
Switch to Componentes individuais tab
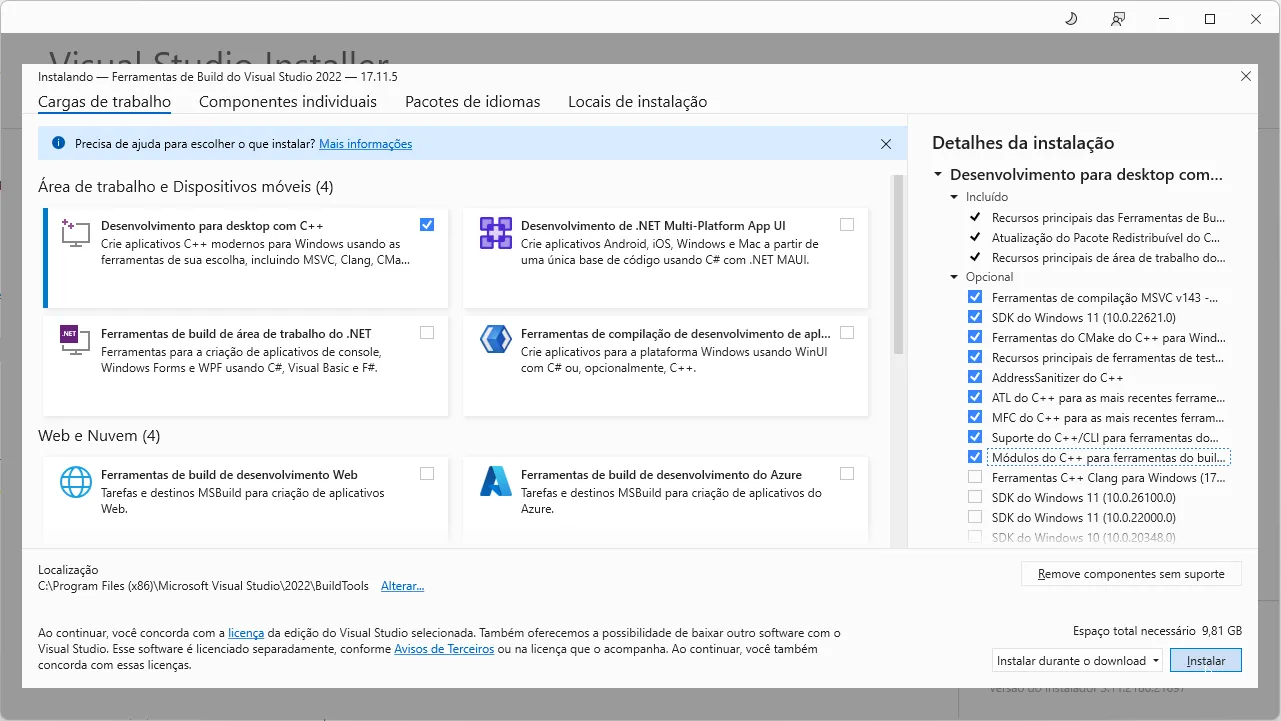coord(288,102)
